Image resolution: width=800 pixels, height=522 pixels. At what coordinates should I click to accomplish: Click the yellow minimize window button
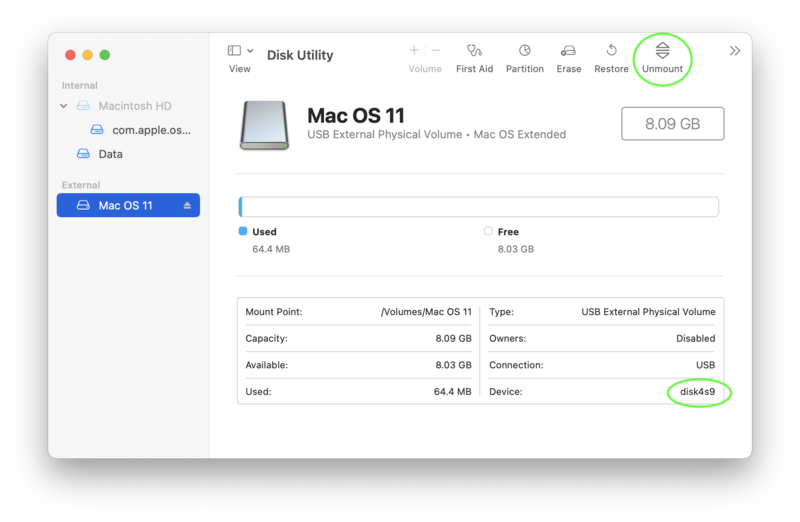(88, 55)
